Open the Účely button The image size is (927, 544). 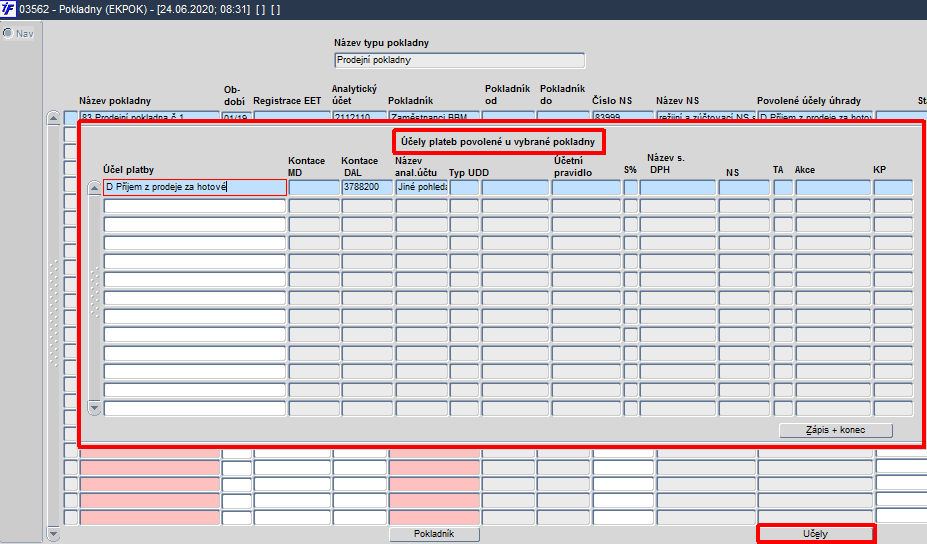(815, 534)
